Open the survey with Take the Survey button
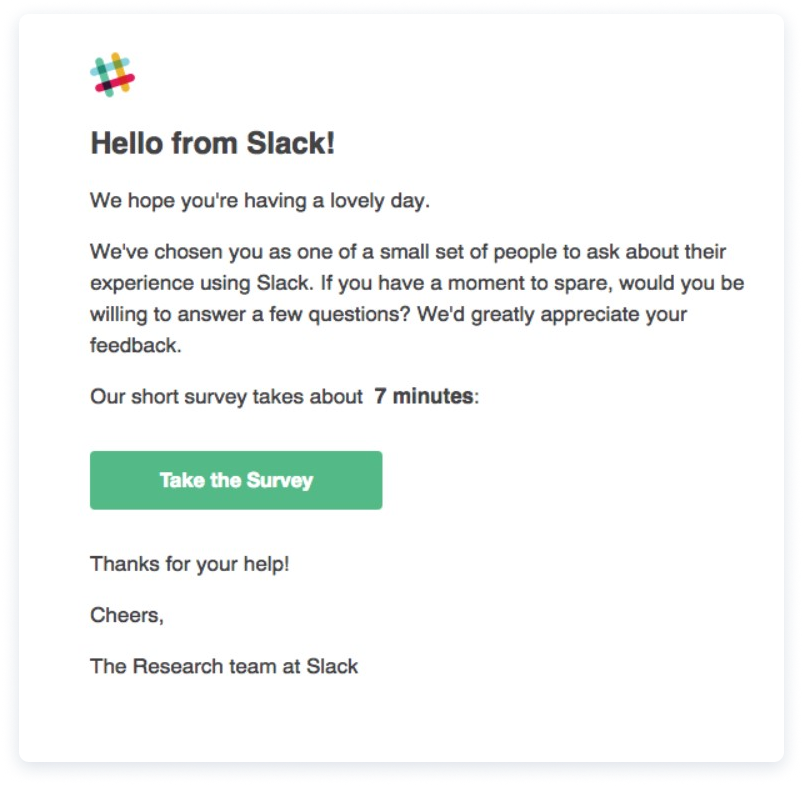 click(x=236, y=480)
